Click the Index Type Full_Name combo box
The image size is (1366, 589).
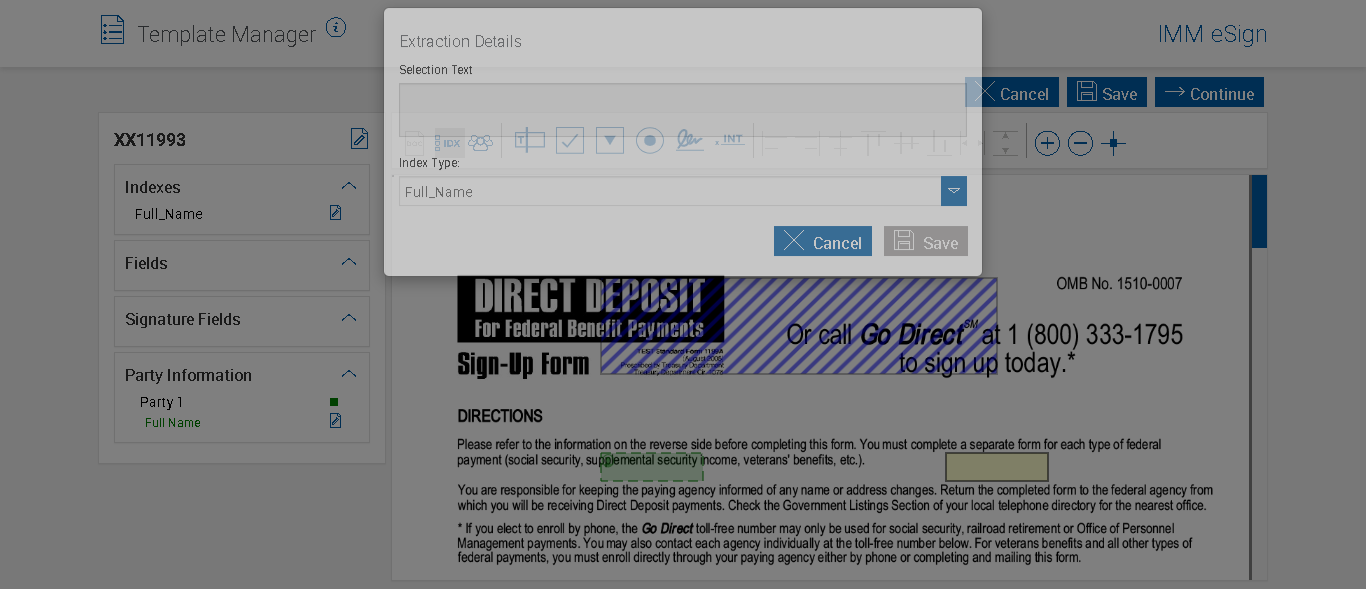(x=683, y=191)
